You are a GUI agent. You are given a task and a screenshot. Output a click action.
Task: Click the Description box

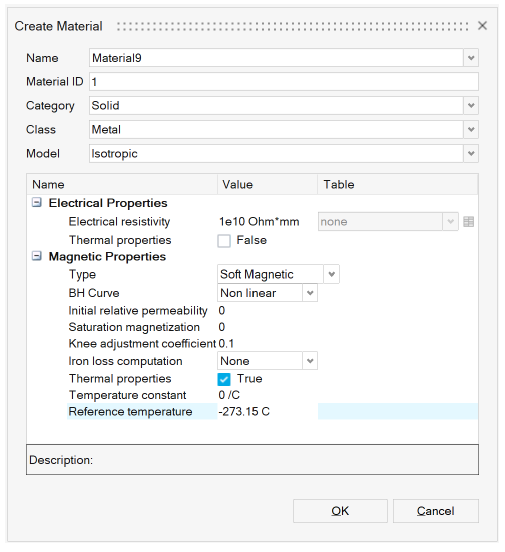click(252, 460)
